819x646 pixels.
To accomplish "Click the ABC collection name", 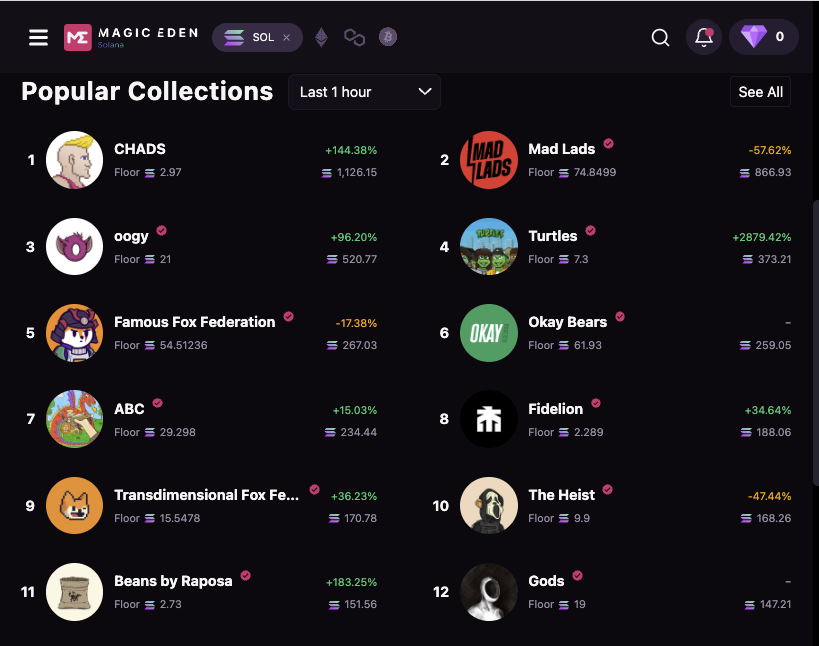I will point(129,409).
